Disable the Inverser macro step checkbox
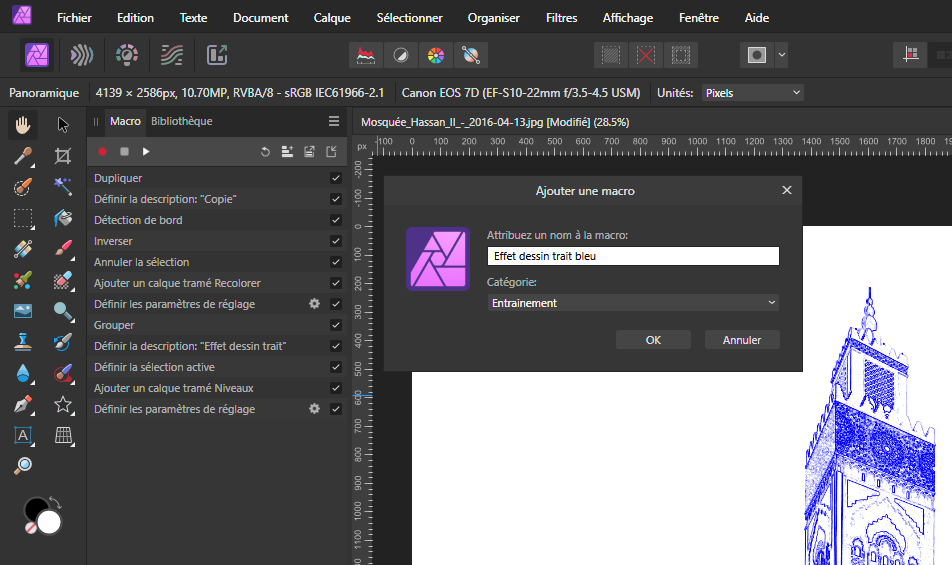The image size is (952, 565). (x=336, y=241)
